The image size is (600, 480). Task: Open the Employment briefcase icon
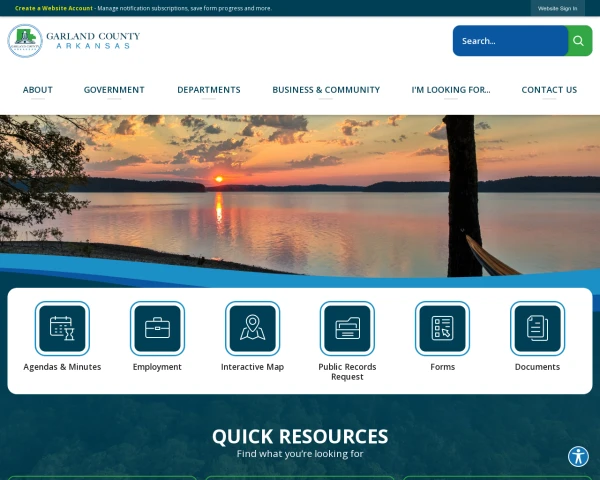coord(157,328)
